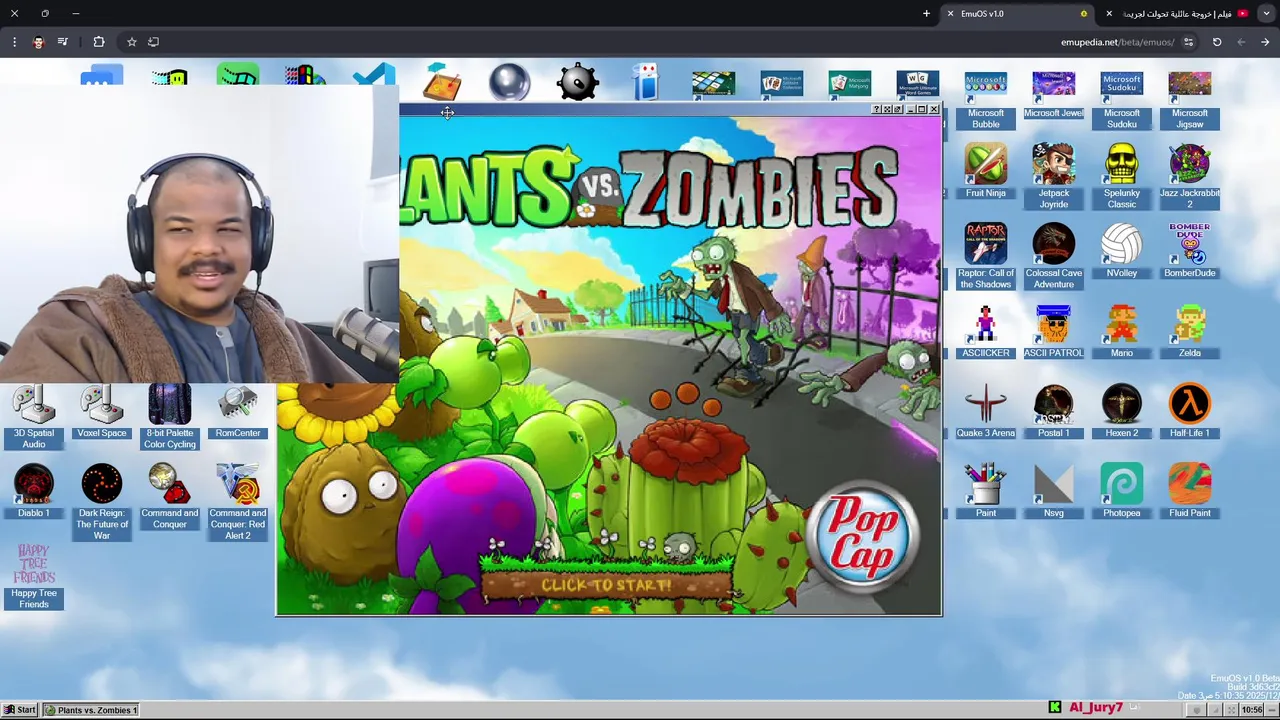Launch ASCIICKER desktop icon

[985, 331]
